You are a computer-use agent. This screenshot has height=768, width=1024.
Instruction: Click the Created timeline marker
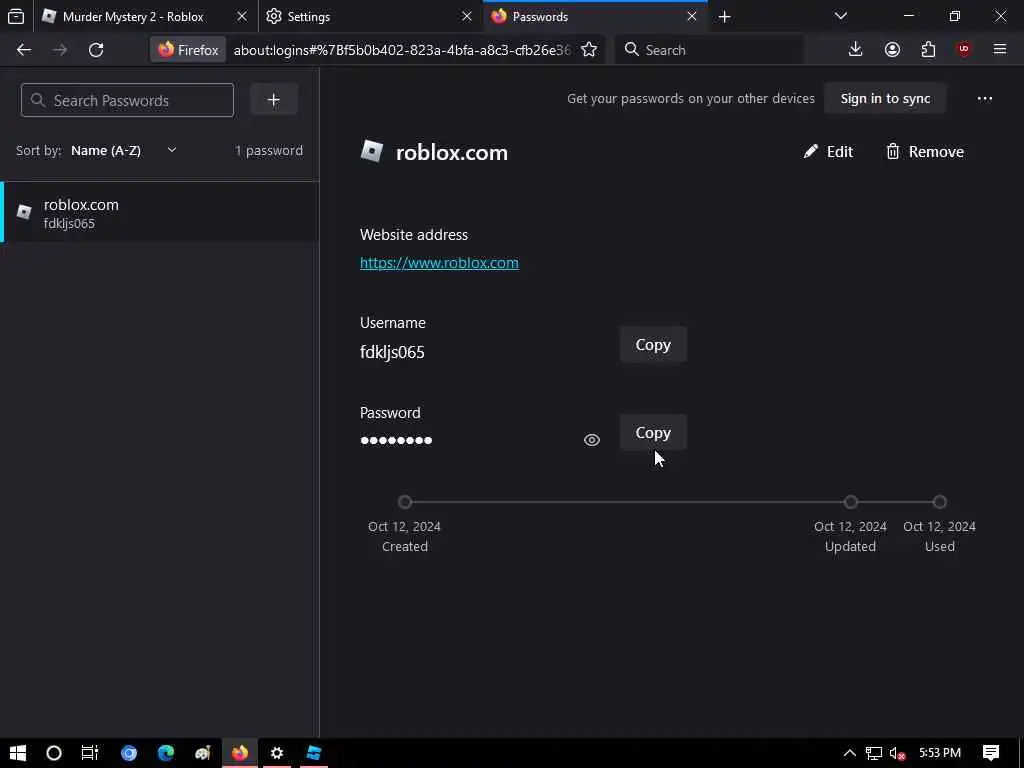(405, 502)
